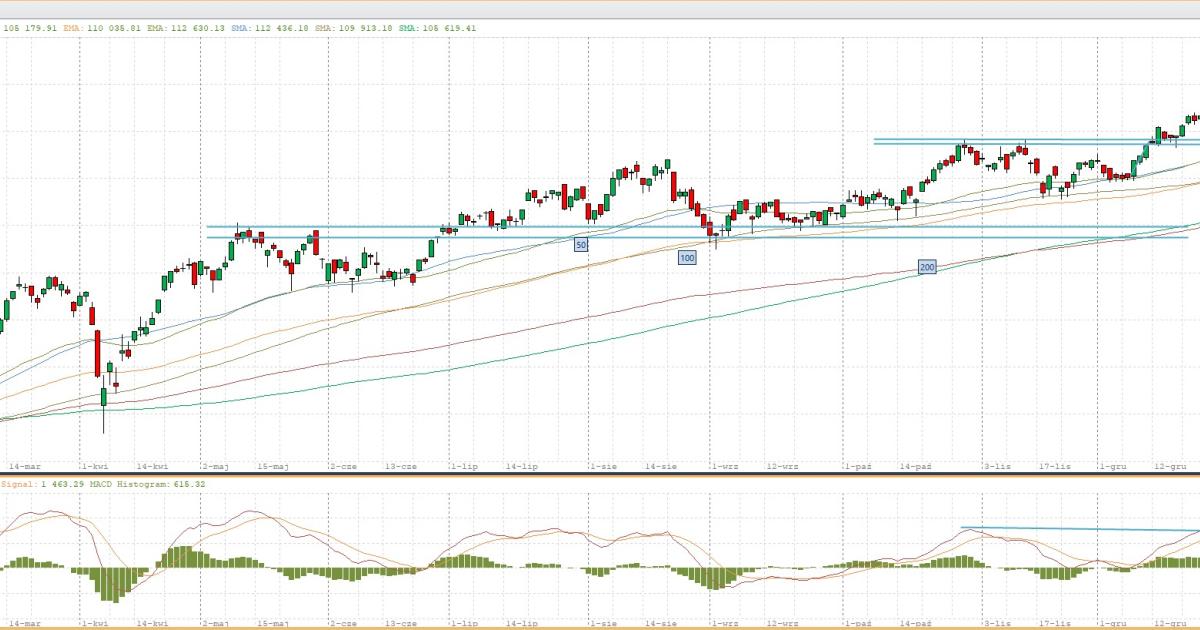Select the blue trendline on MACD panel
The height and width of the screenshot is (630, 1200).
[x=1080, y=529]
